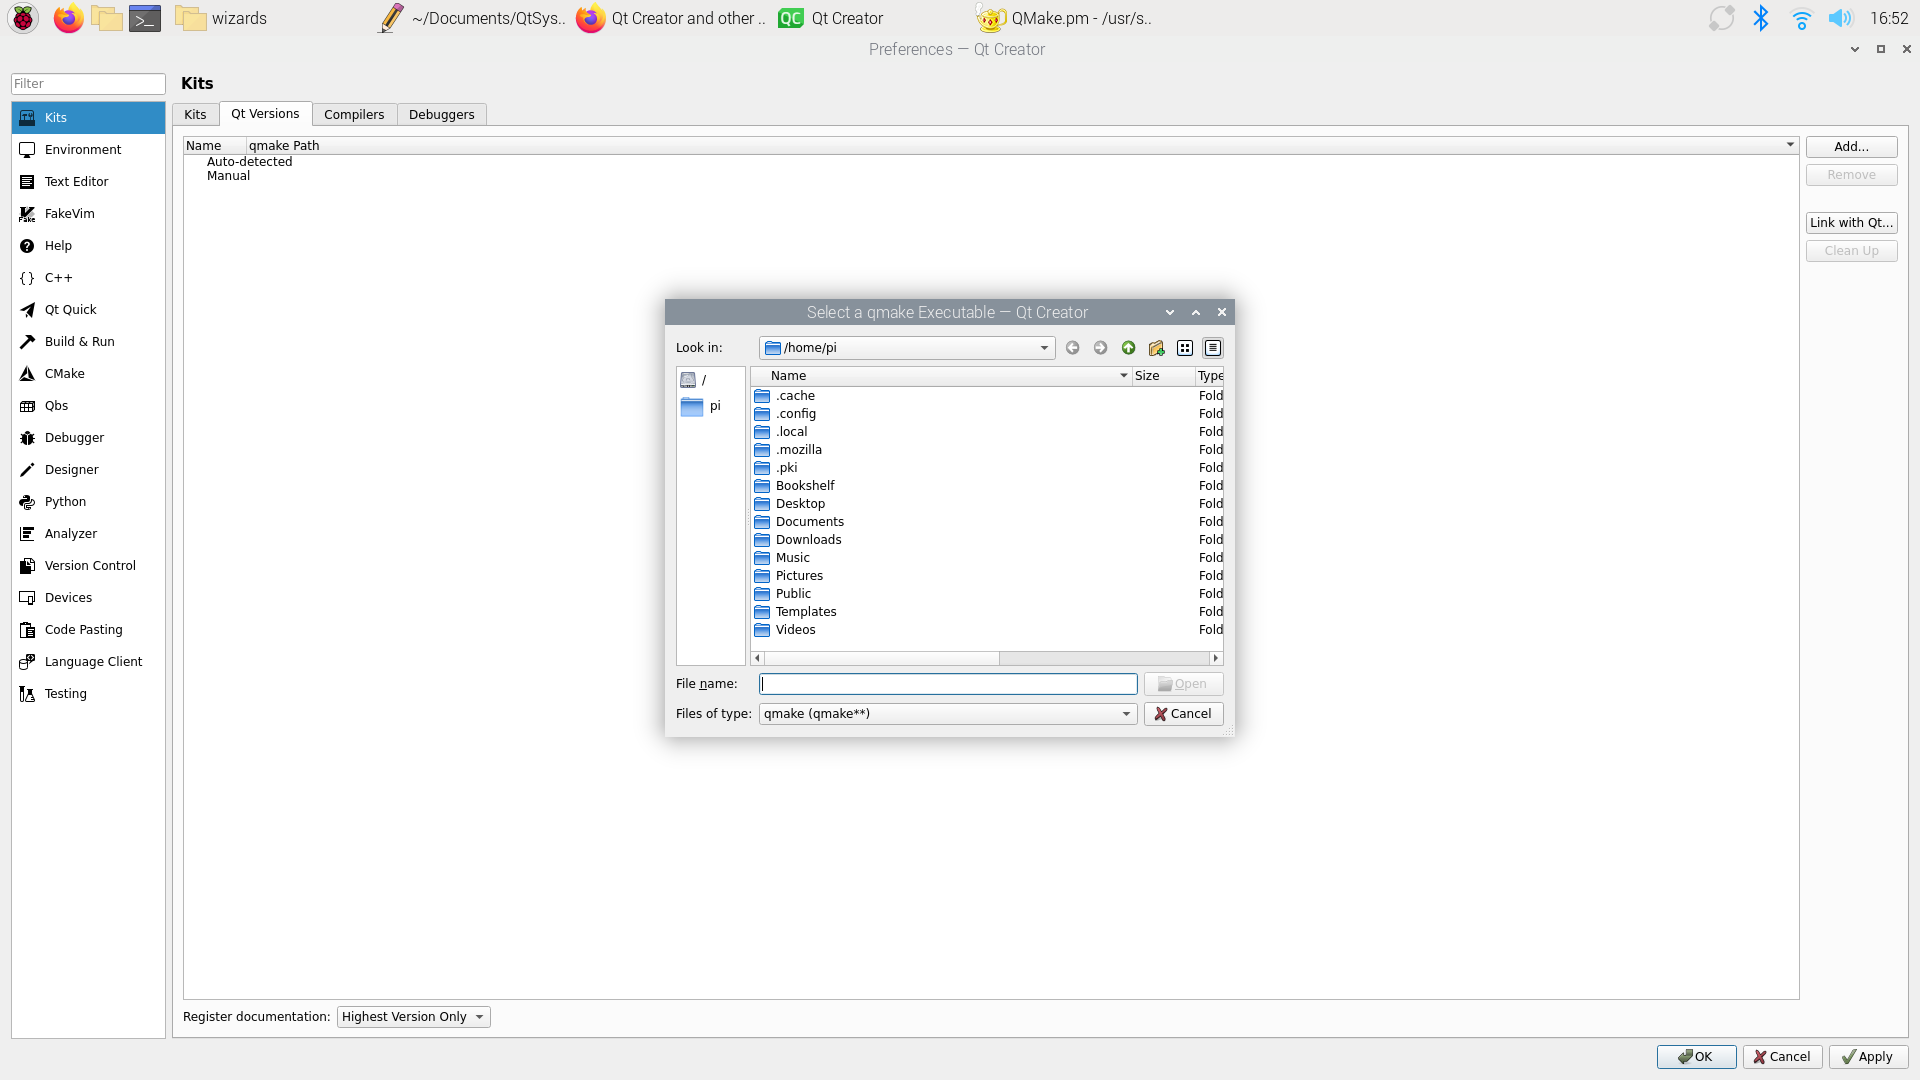Launch Firefox from the taskbar
The width and height of the screenshot is (1920, 1080).
[68, 18]
